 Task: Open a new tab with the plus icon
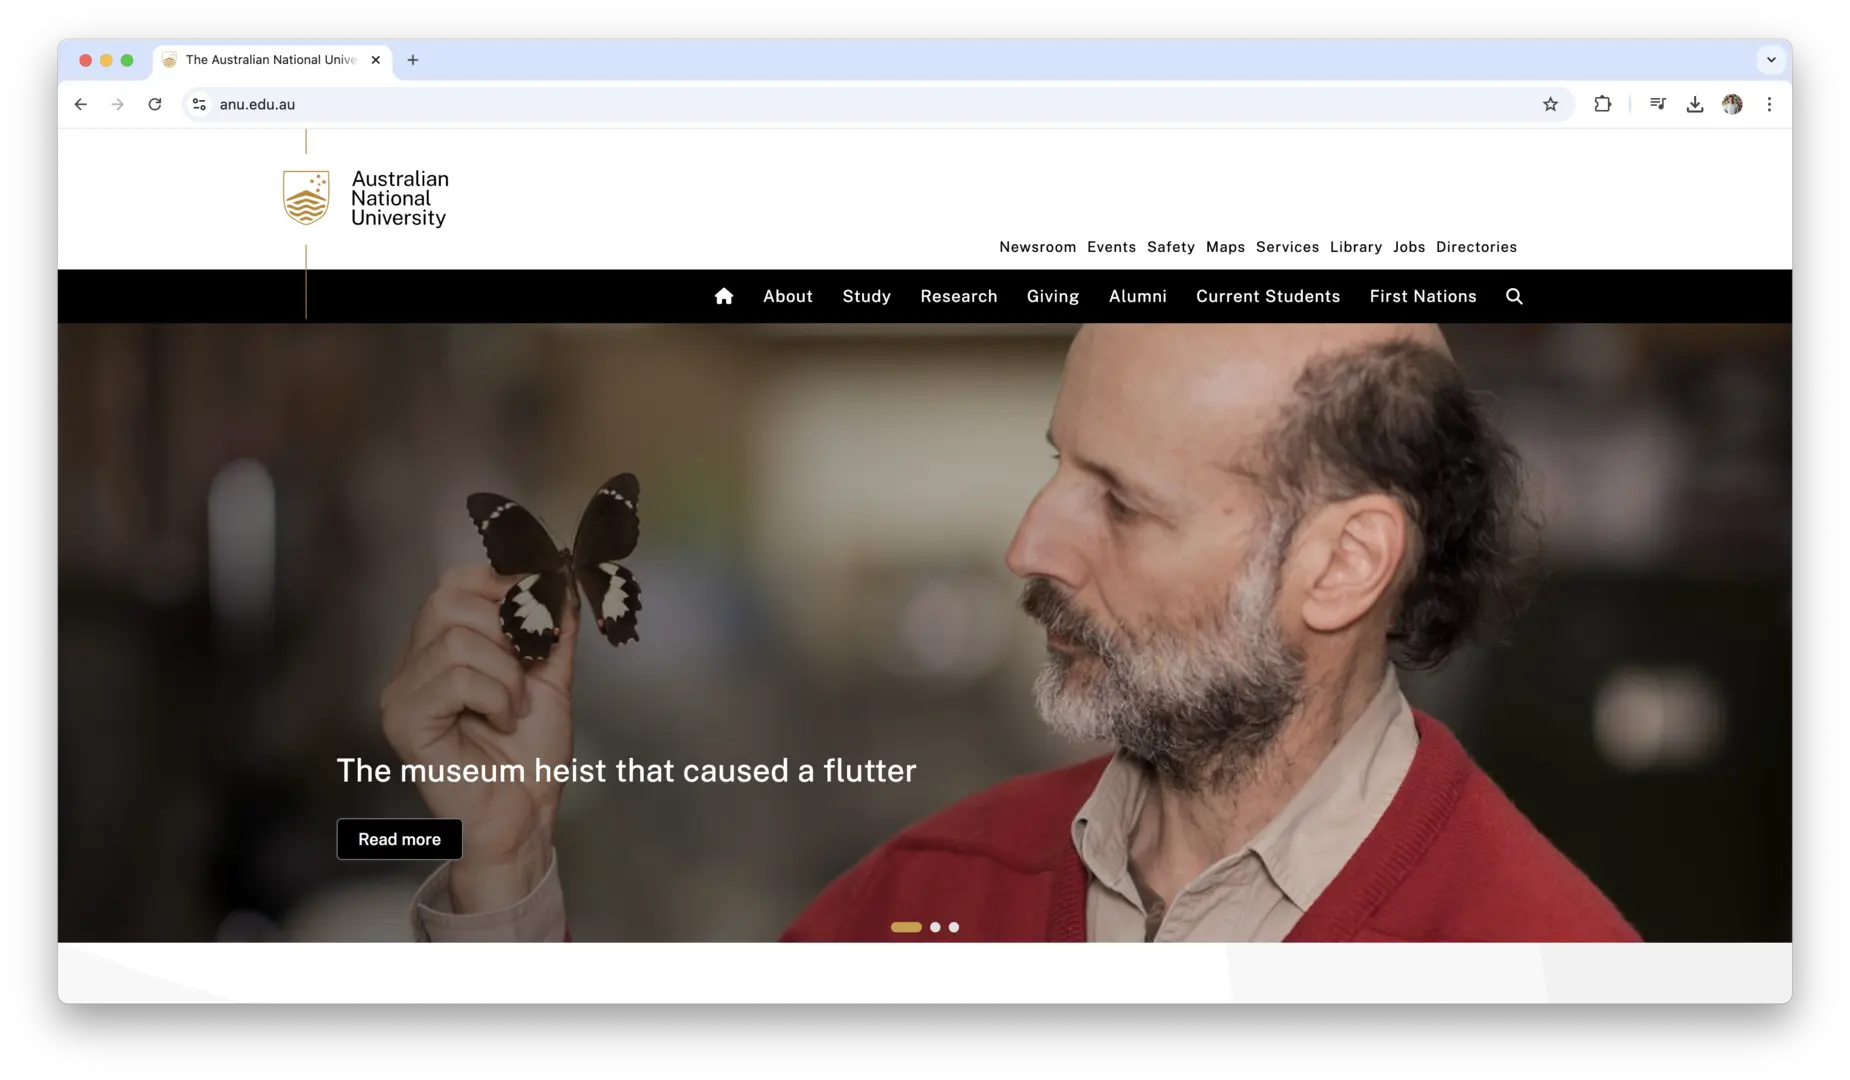click(412, 60)
